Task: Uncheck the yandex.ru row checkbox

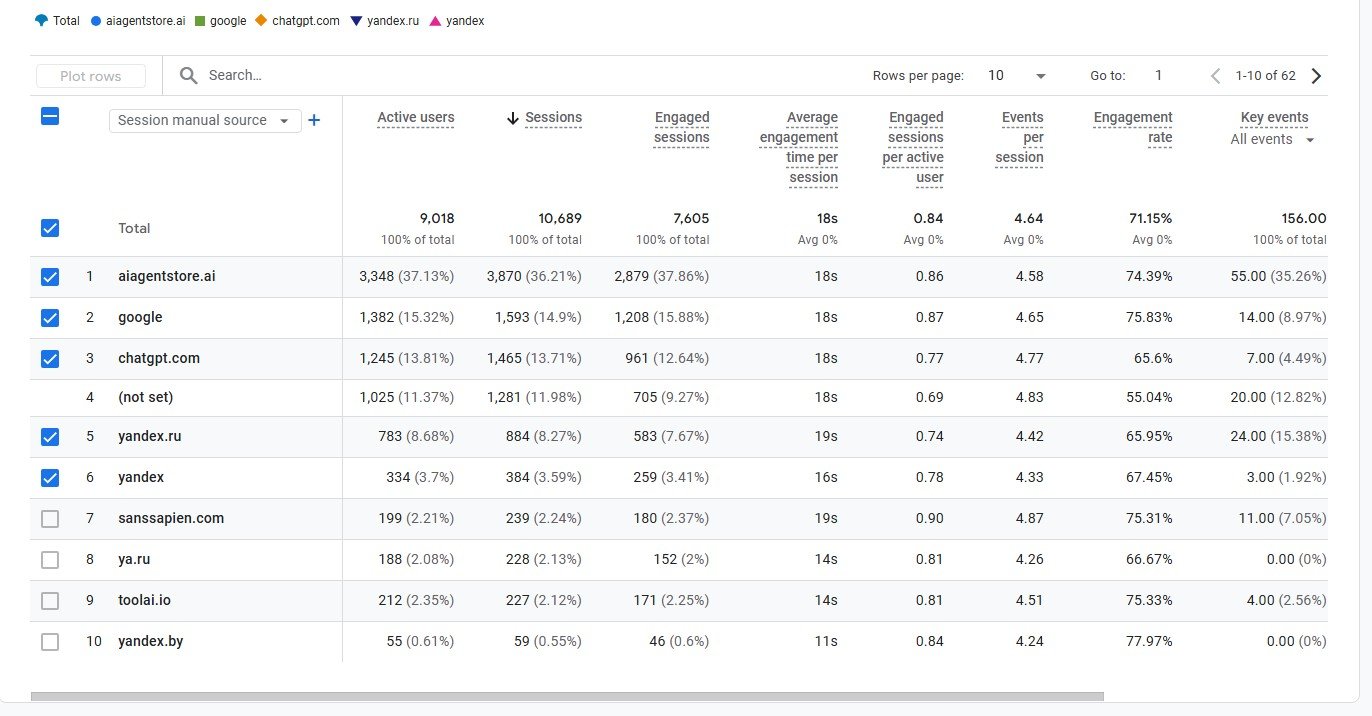Action: click(50, 437)
